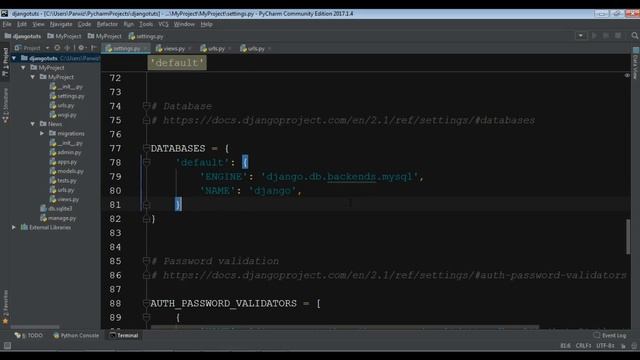Open the Event Log
Screen dimensions: 640x360
click(x=610, y=336)
